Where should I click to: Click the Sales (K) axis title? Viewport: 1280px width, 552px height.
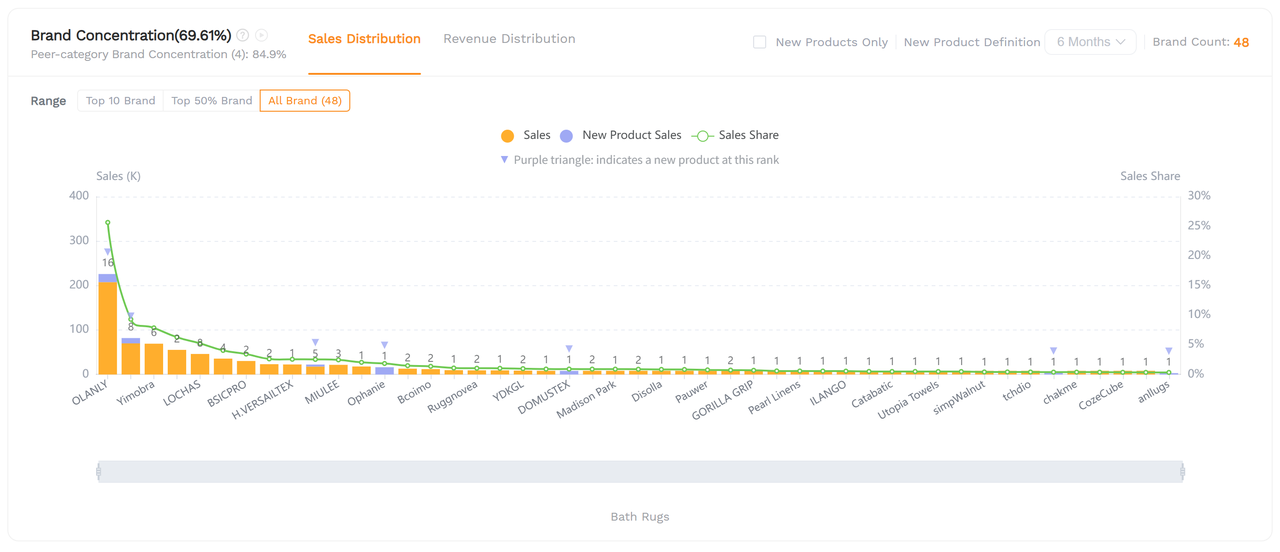(118, 176)
